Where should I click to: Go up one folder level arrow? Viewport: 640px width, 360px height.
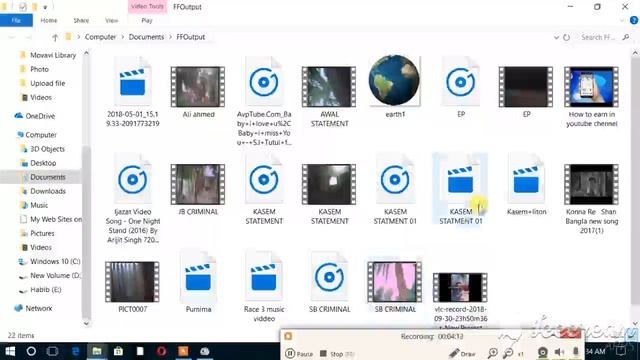click(55, 37)
